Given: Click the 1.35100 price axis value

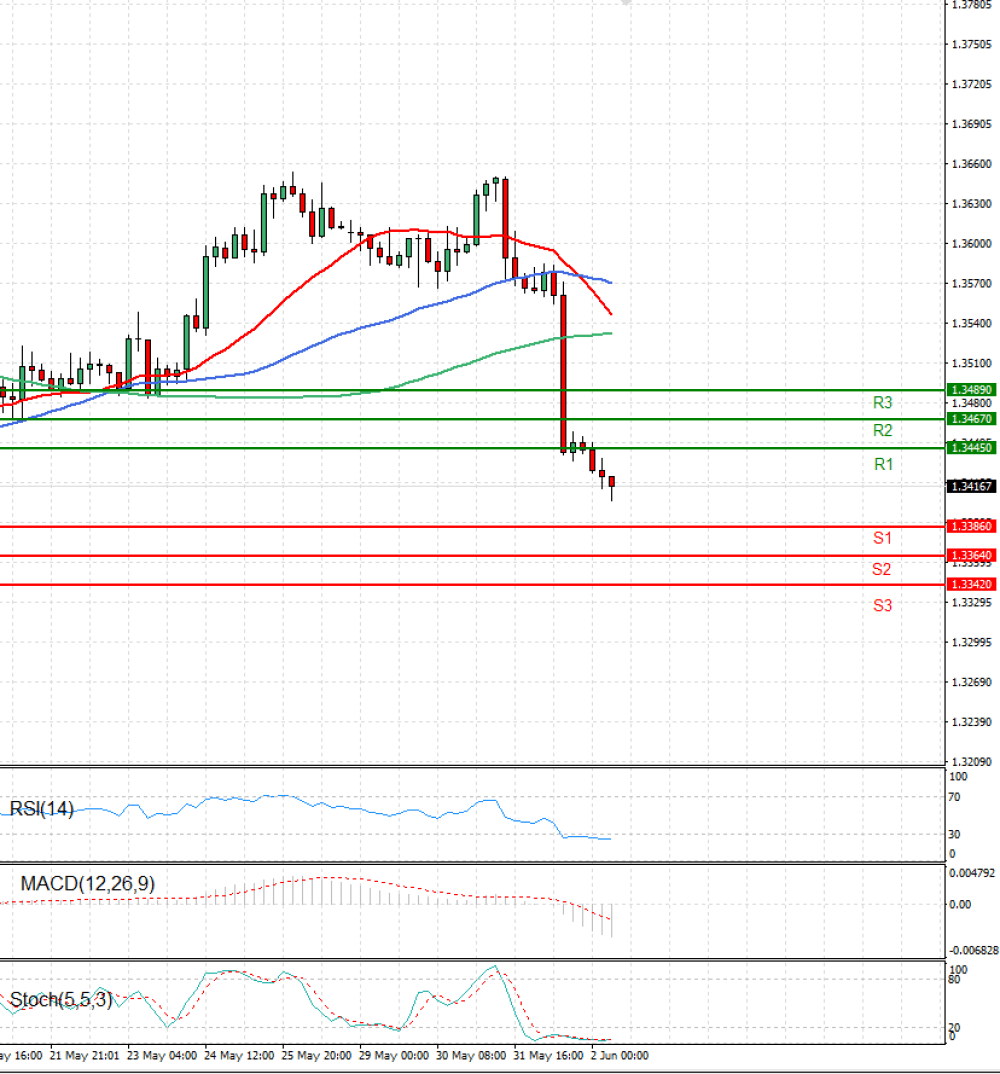Looking at the screenshot, I should [x=972, y=363].
